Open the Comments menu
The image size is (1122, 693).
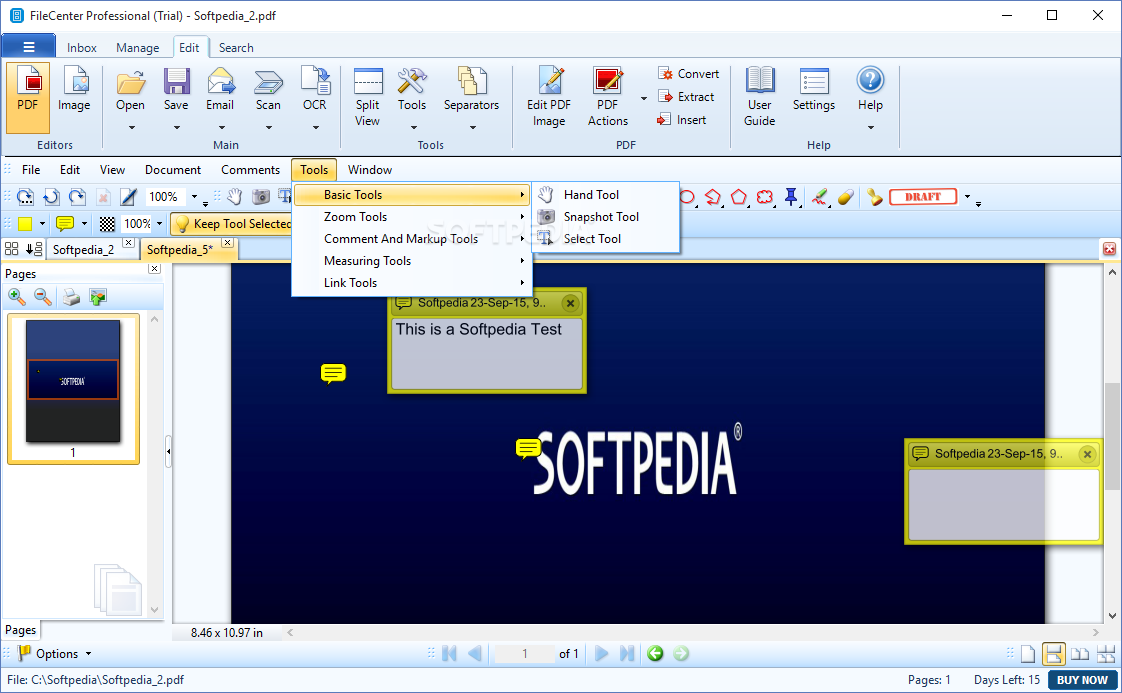tap(250, 170)
